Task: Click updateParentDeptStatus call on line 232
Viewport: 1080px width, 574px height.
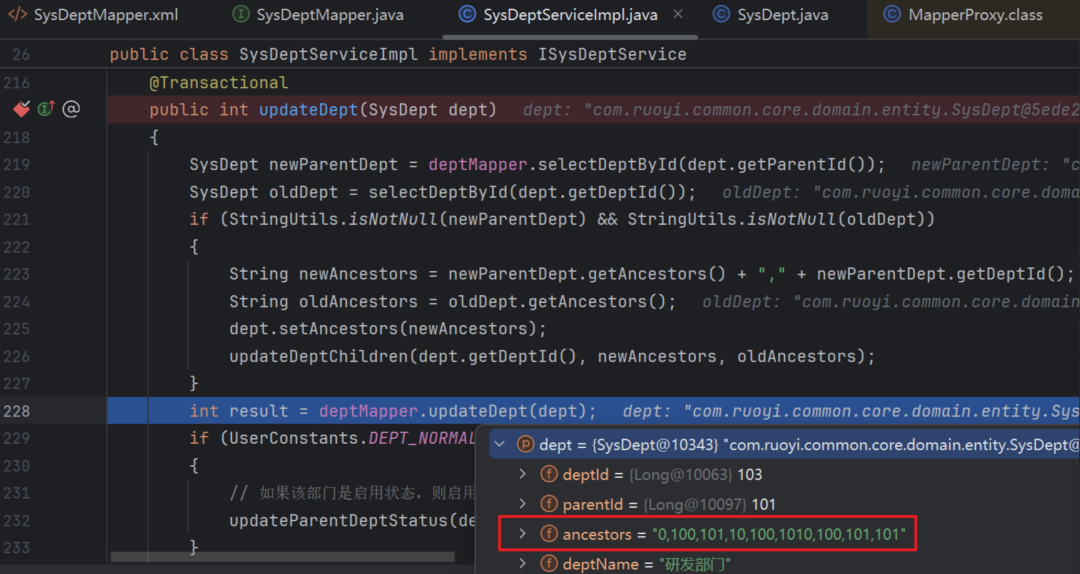Action: pos(343,520)
